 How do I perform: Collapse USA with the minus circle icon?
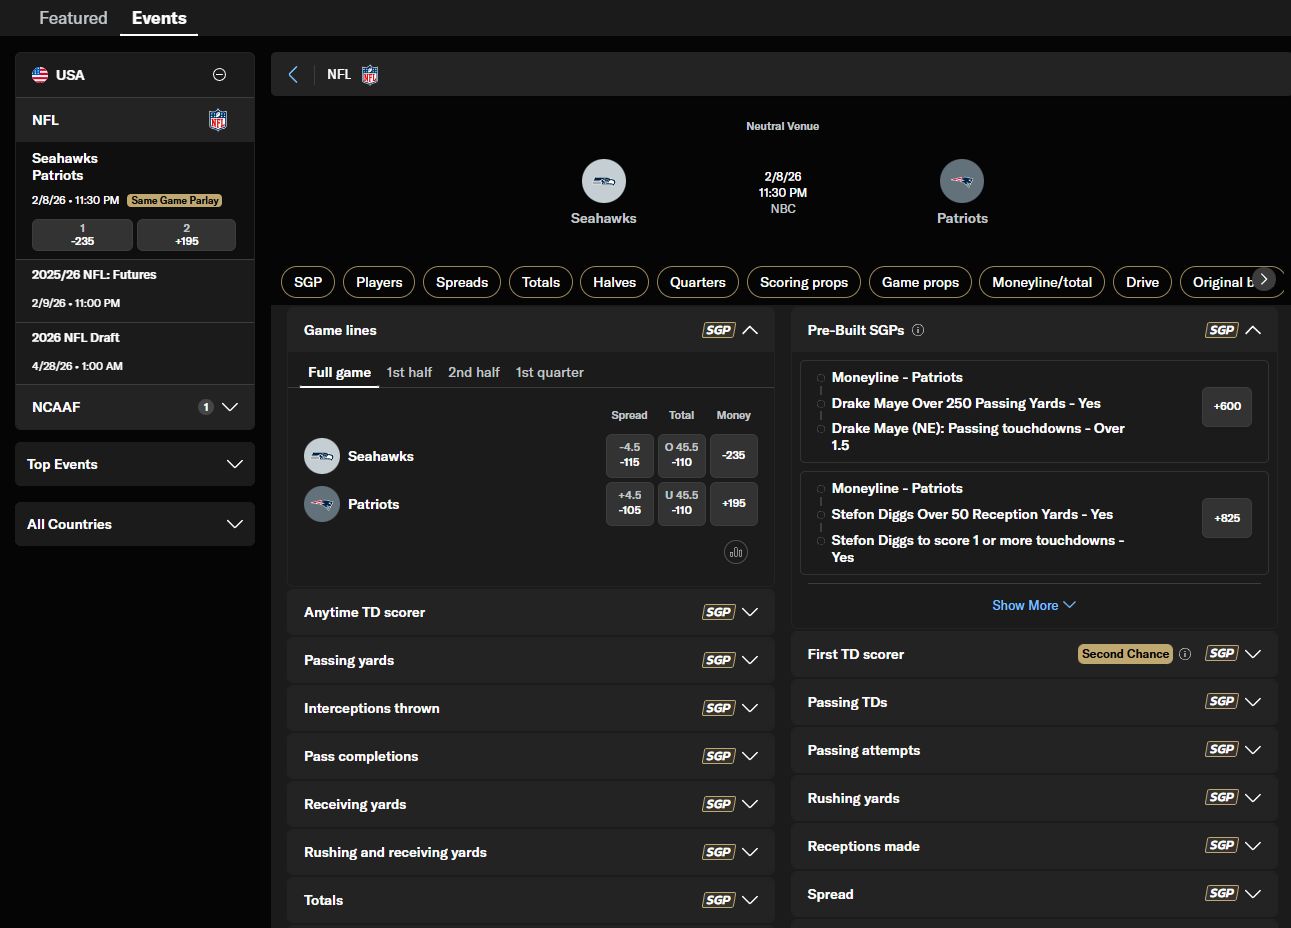220,75
